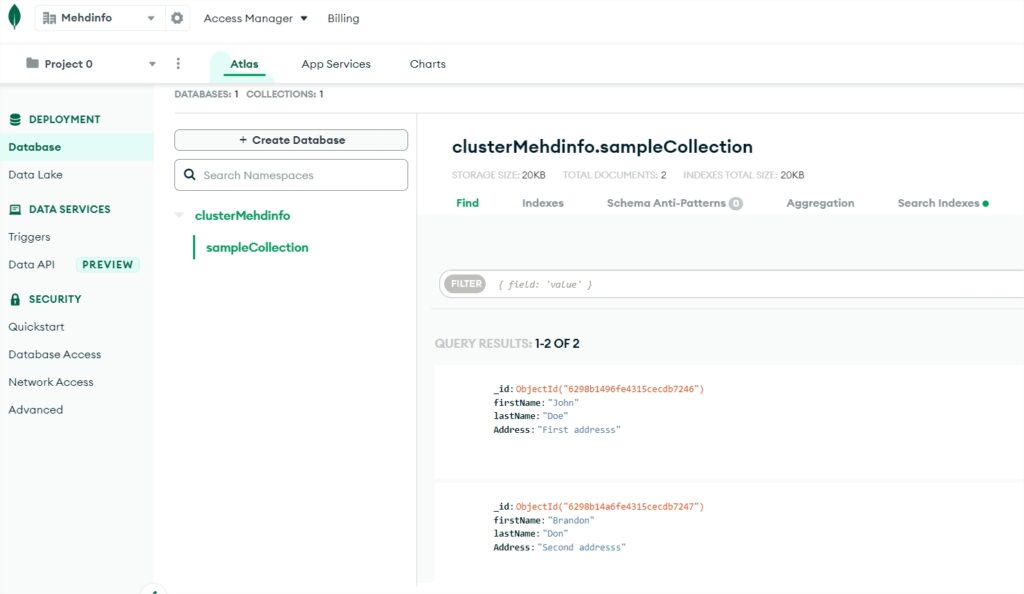Open the Indexes tab

(543, 203)
